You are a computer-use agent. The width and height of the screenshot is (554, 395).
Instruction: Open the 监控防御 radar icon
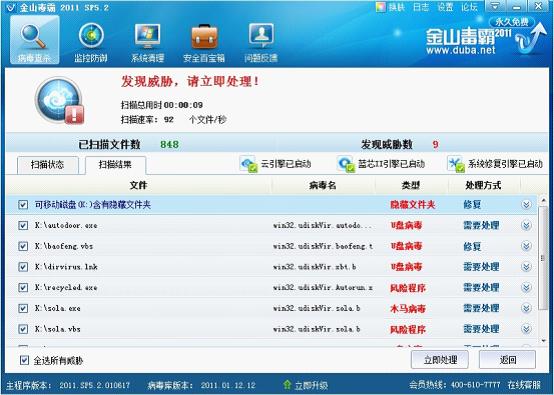point(91,36)
